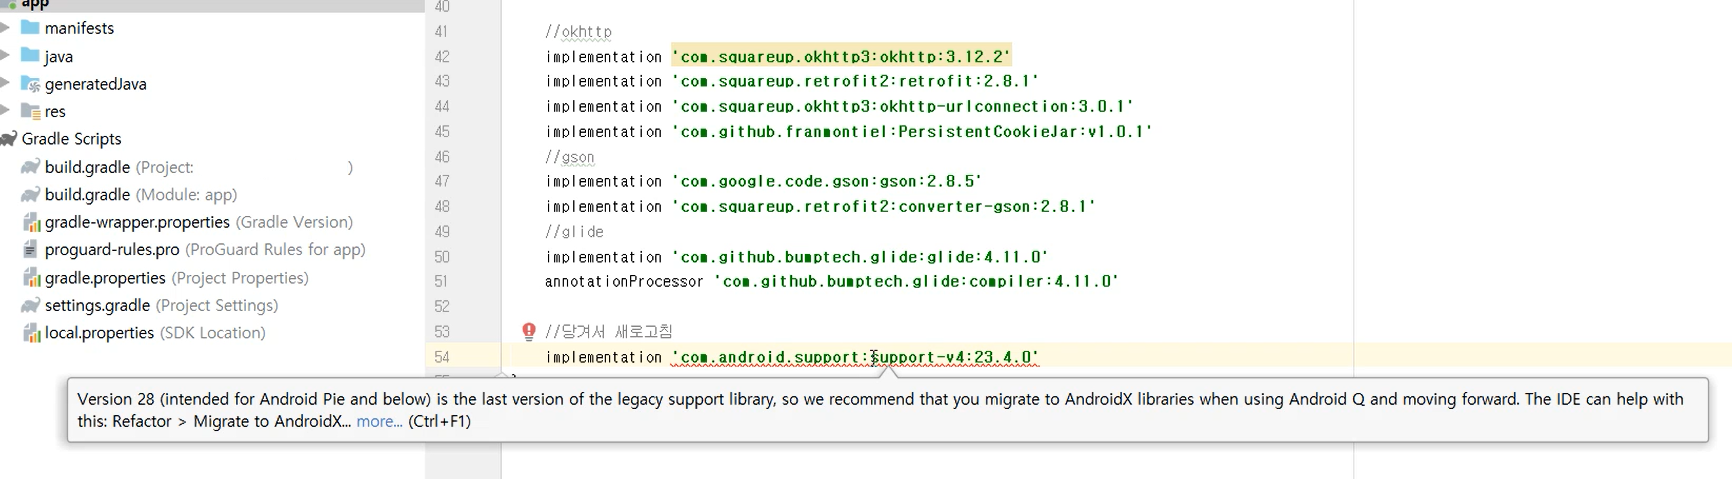Click the glide compiler:4.11.0 annotationProcessor string

tap(916, 281)
